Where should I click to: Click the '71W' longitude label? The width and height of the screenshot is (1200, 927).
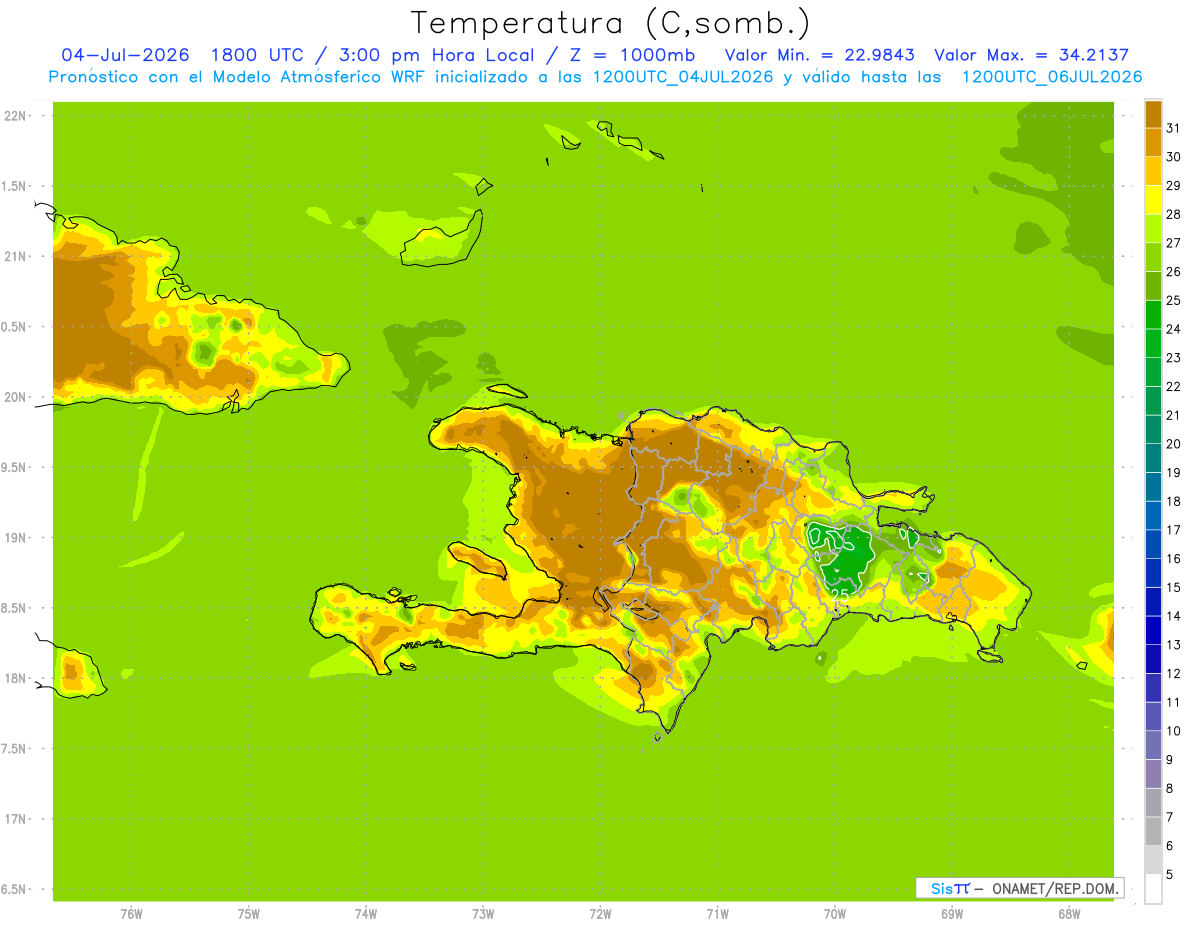pos(717,913)
